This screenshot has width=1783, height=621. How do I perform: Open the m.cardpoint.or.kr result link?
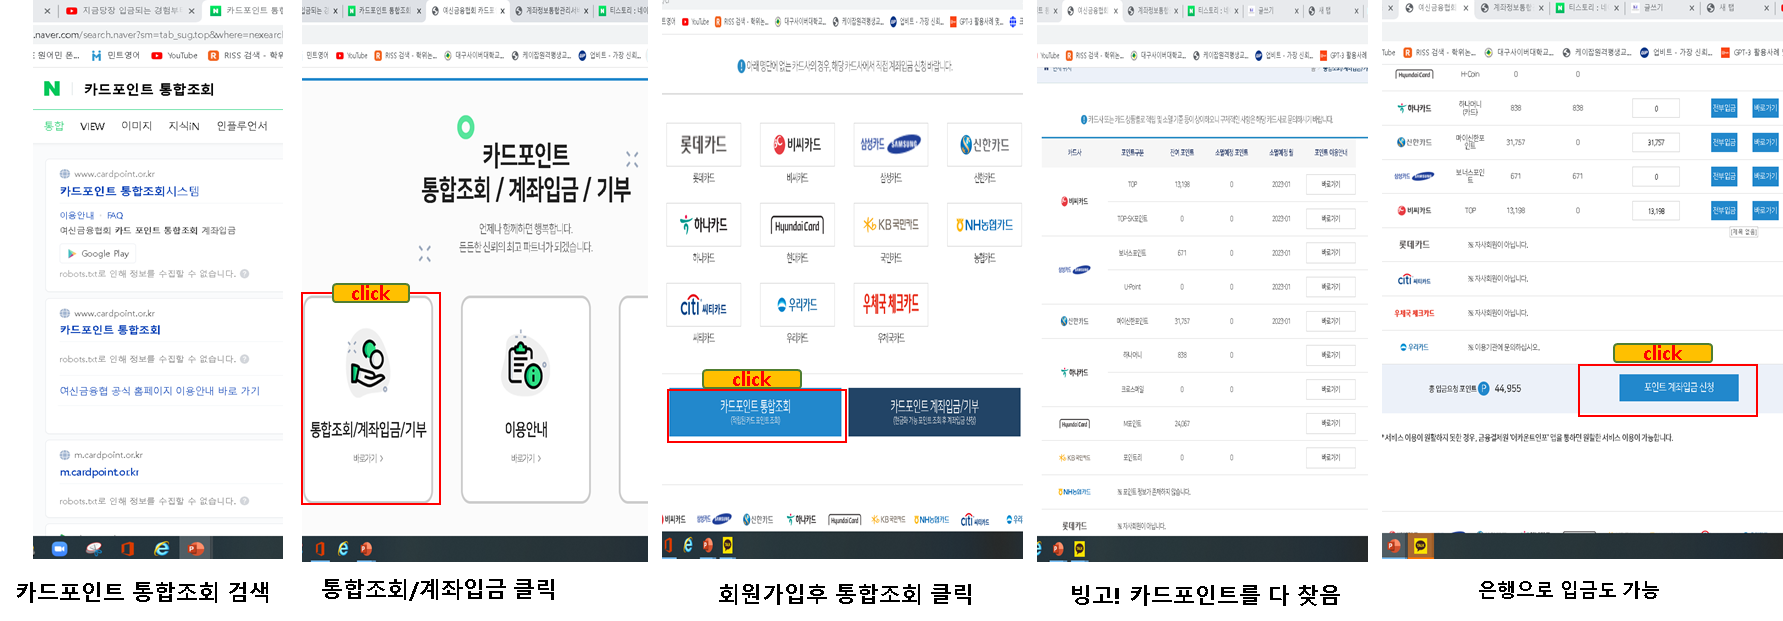coord(99,472)
